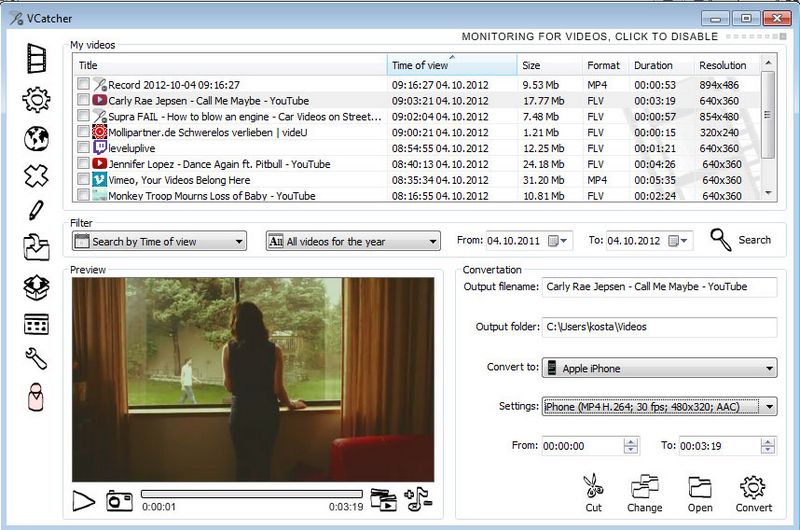Click the video list scroll up arrow
Image resolution: width=800 pixels, height=530 pixels.
tap(768, 62)
